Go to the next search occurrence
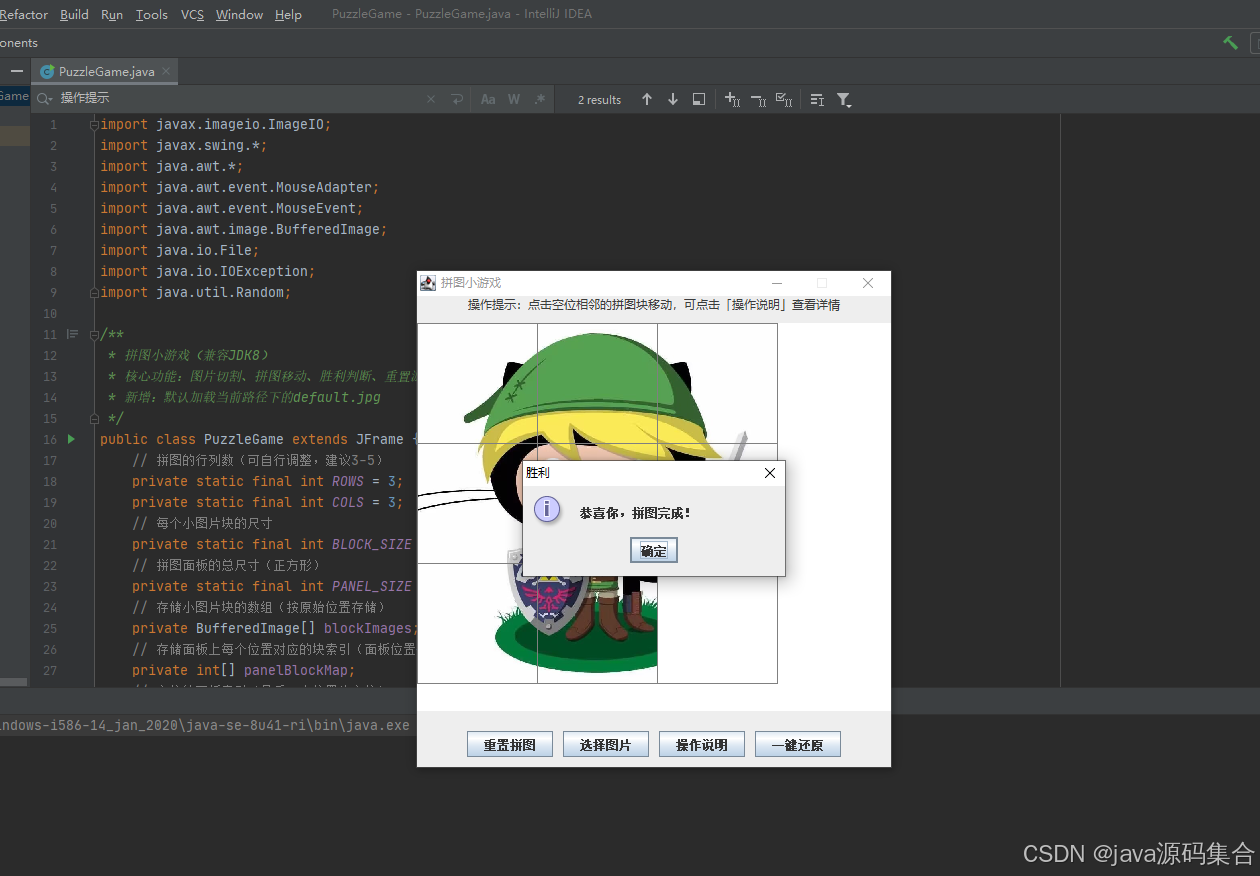 673,99
